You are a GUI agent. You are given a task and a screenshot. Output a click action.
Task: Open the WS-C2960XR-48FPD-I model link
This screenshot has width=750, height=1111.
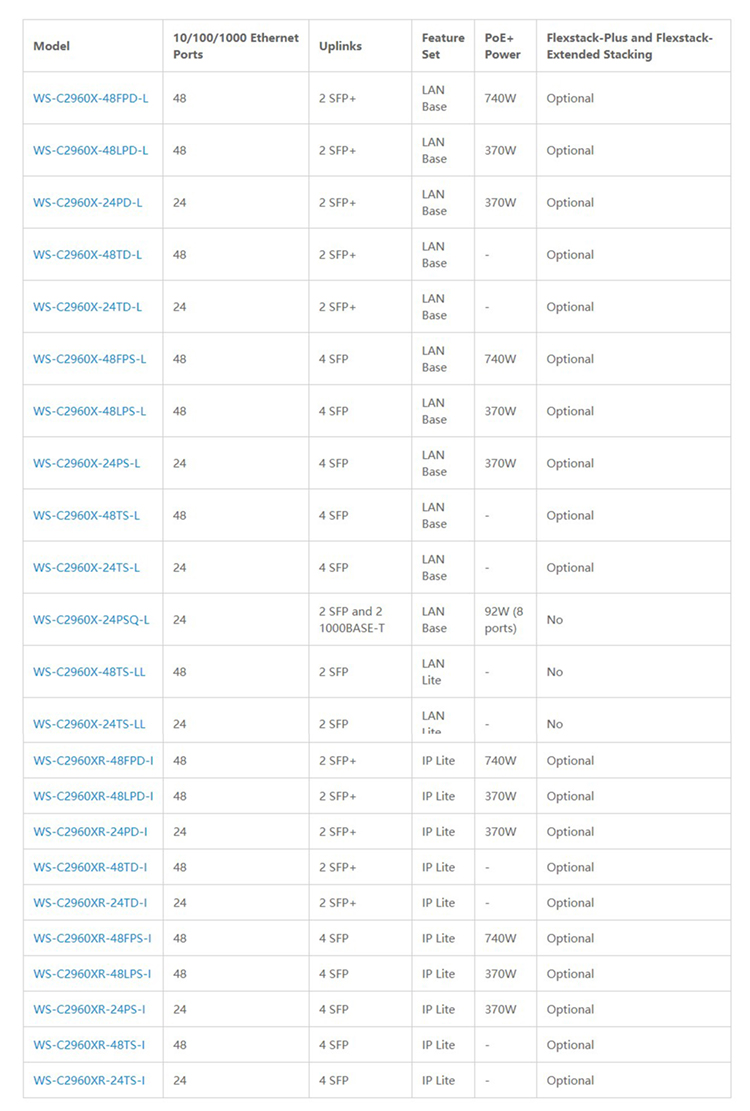click(93, 761)
